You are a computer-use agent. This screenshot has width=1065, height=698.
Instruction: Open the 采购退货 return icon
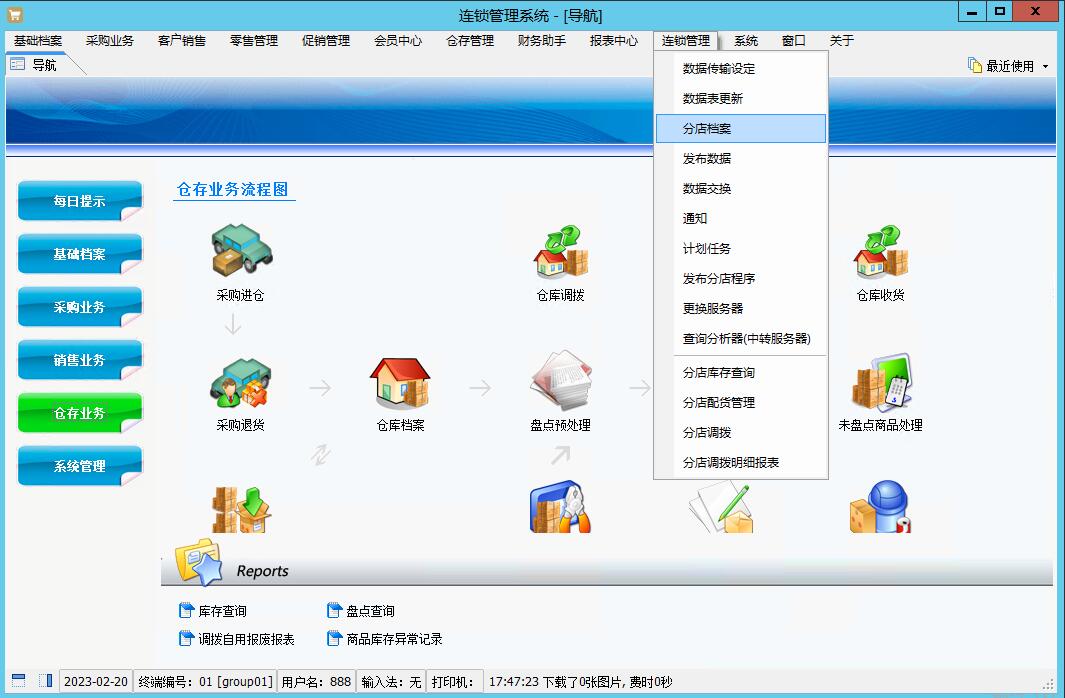click(241, 382)
